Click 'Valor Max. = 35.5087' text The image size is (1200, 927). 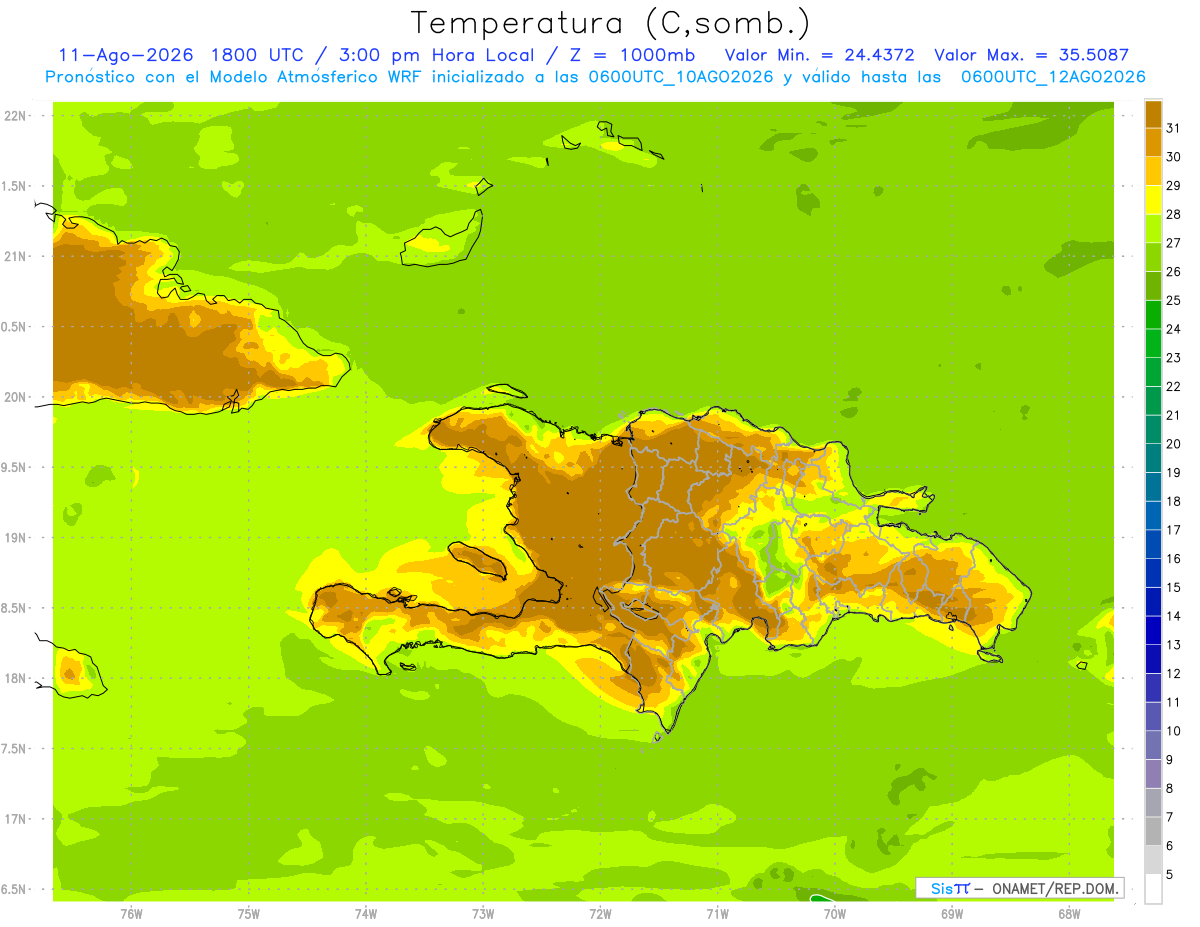(x=1032, y=55)
